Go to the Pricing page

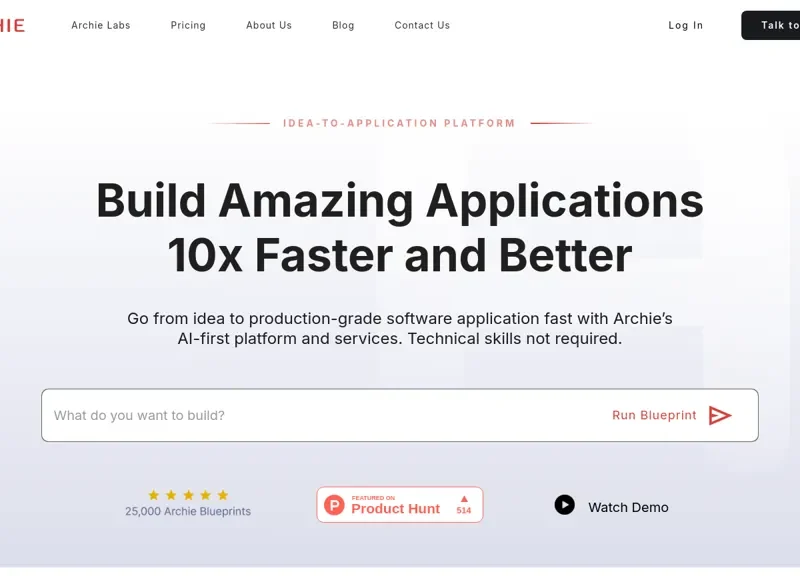[188, 25]
